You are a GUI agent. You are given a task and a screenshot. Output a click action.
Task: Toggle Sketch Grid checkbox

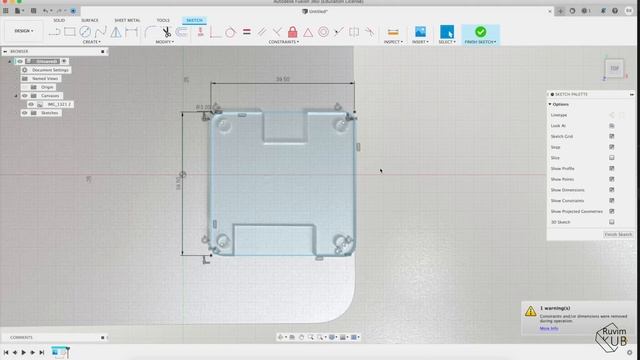[x=611, y=136]
